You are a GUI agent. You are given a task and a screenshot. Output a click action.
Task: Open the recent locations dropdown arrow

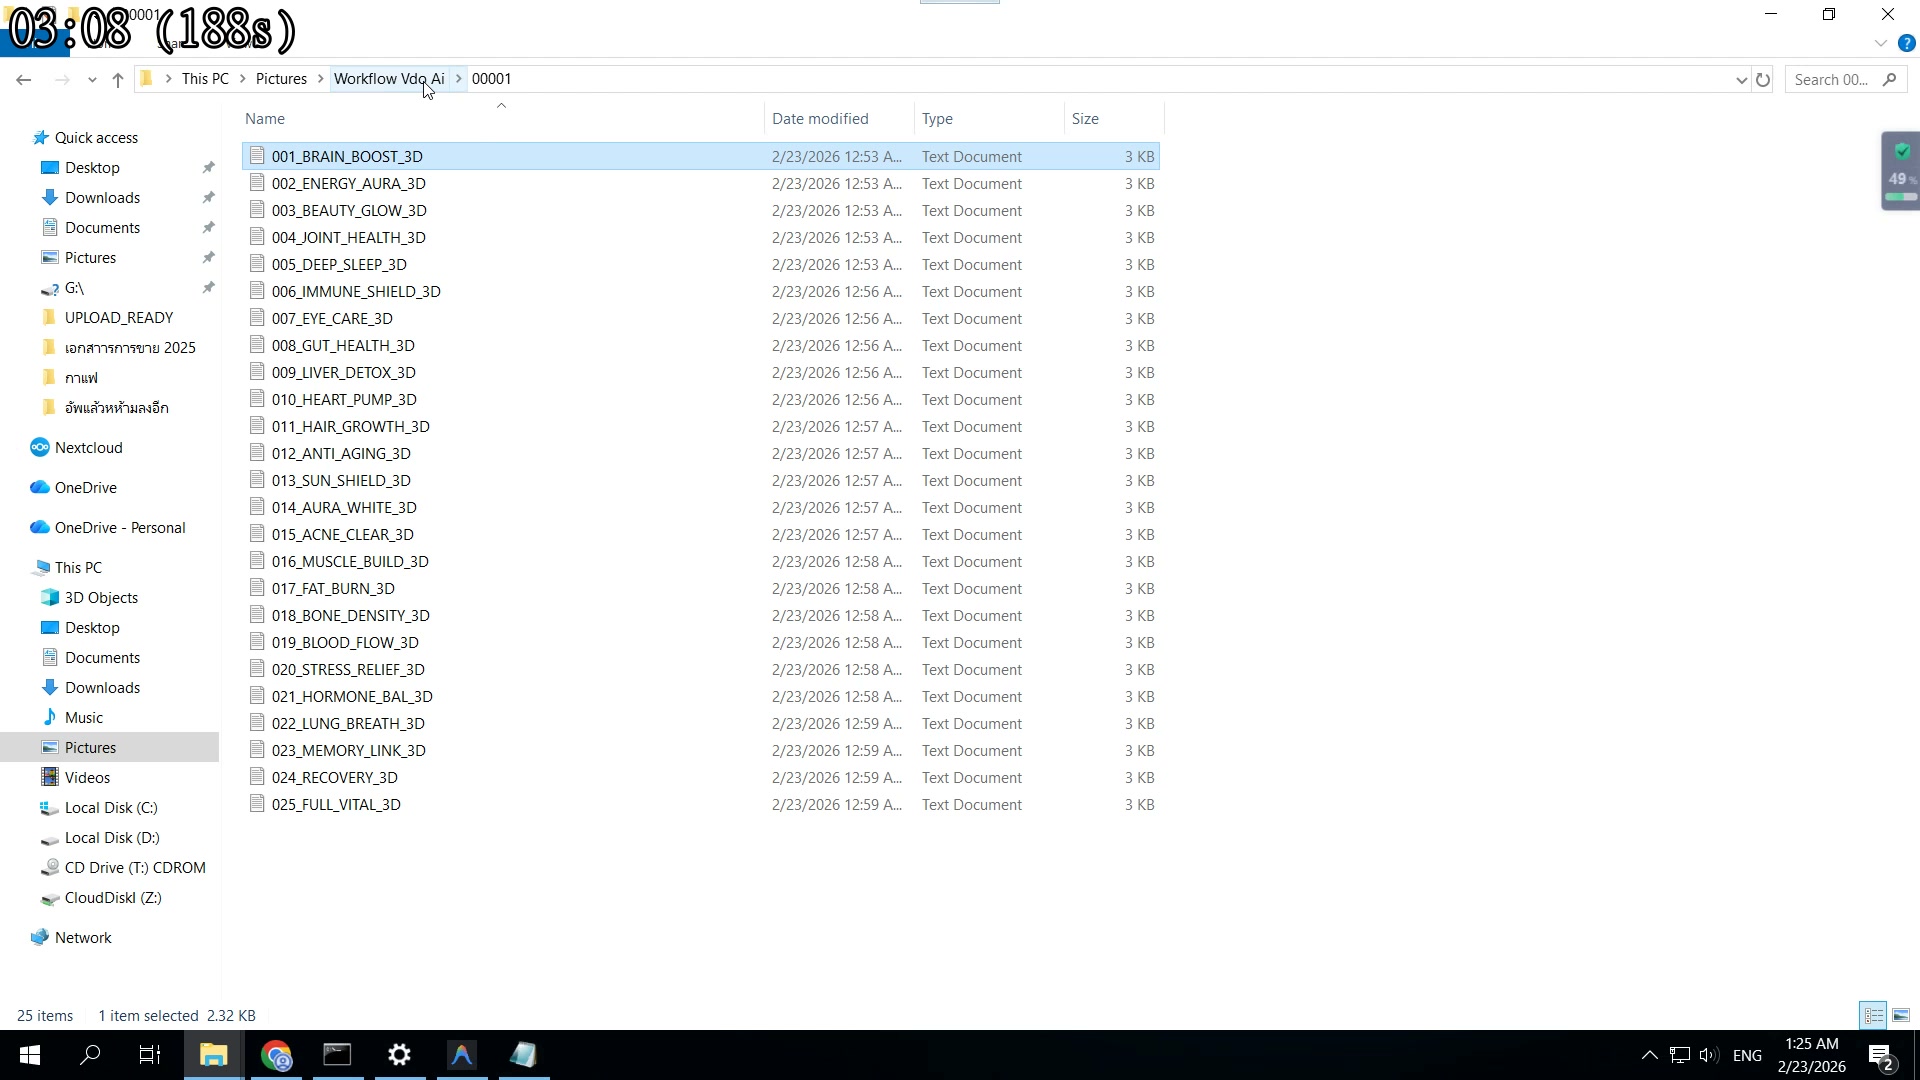point(92,80)
